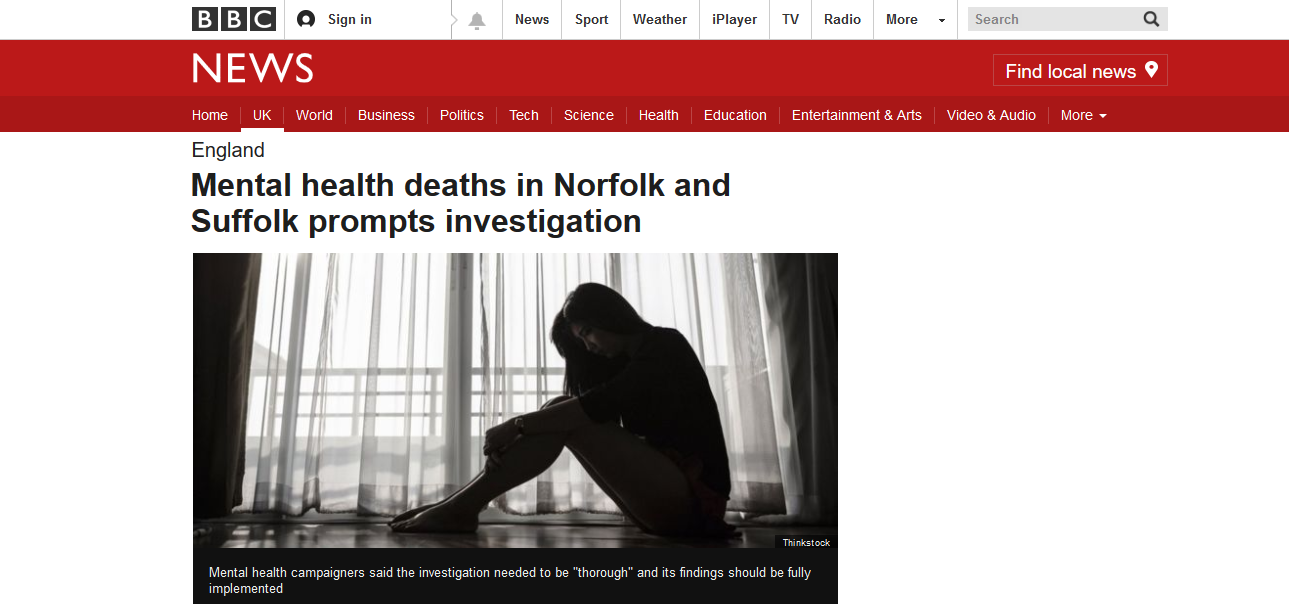
Task: Click inside the Search input field
Action: pos(1053,19)
